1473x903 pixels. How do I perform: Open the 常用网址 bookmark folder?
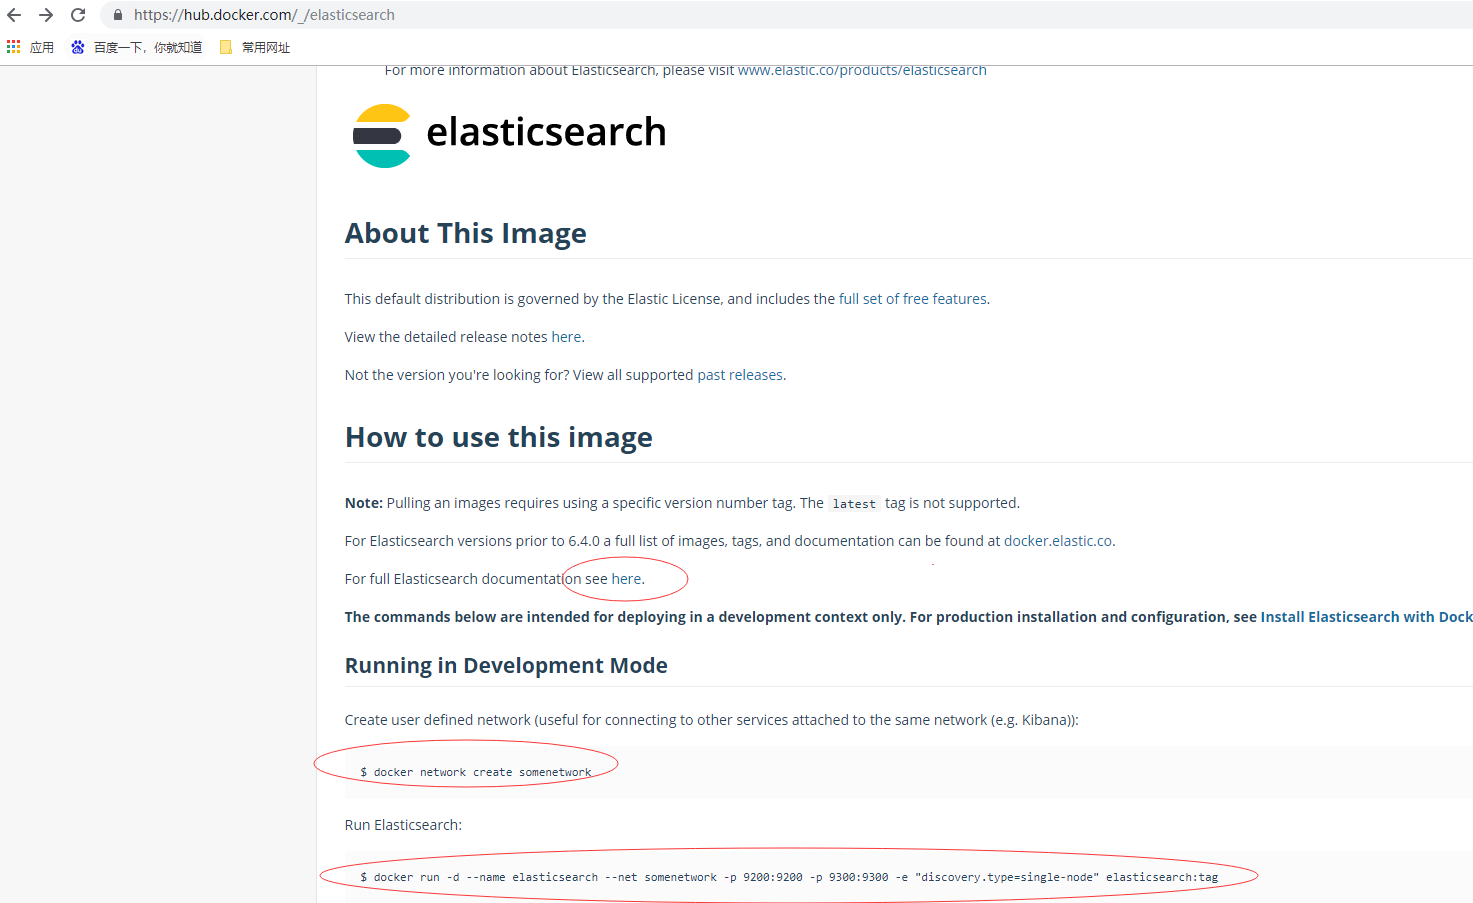point(255,47)
